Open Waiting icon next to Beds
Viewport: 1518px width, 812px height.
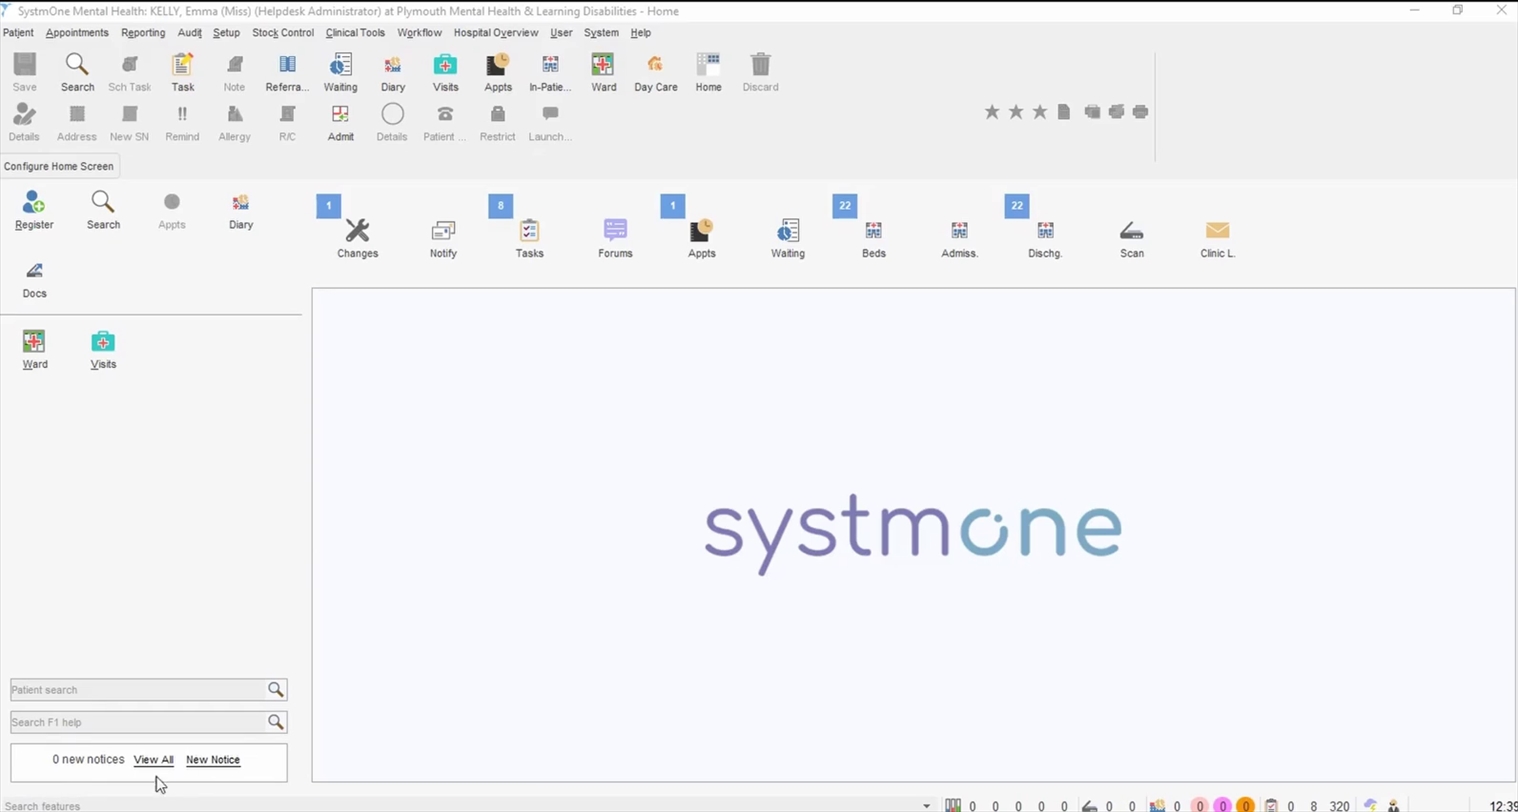coord(787,239)
